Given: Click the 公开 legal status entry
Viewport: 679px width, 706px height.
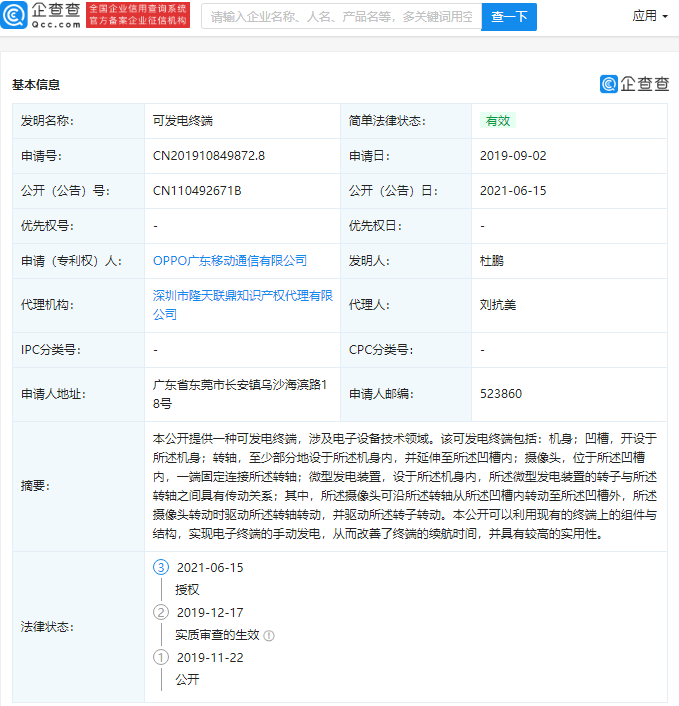Looking at the screenshot, I should [x=187, y=679].
